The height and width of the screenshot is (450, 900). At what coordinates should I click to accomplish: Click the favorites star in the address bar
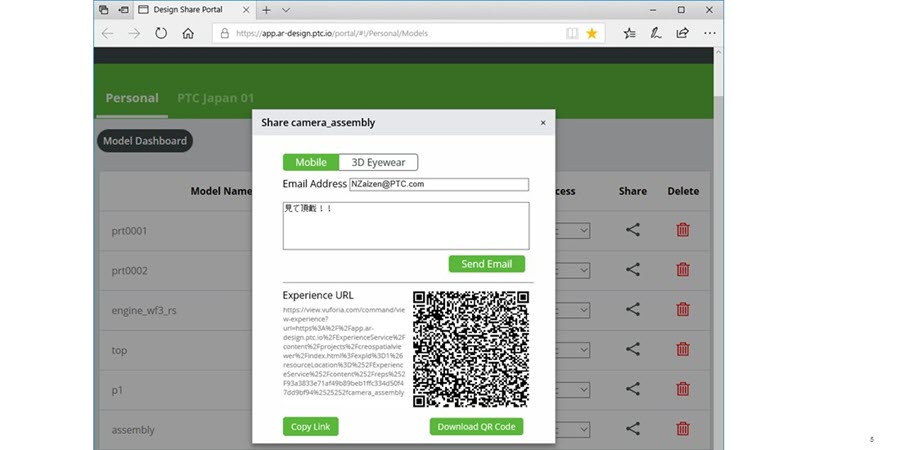click(592, 33)
